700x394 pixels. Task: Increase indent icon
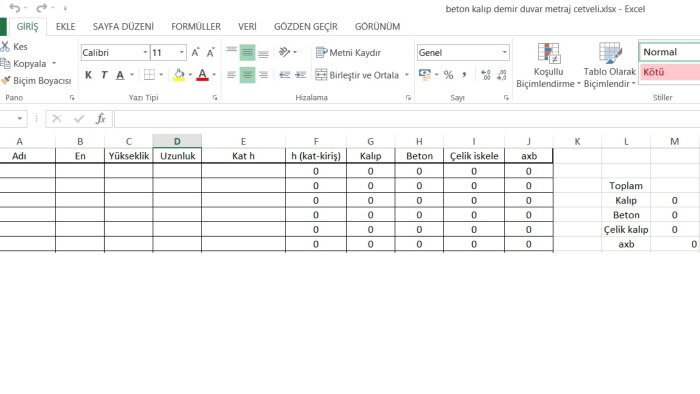tap(300, 75)
